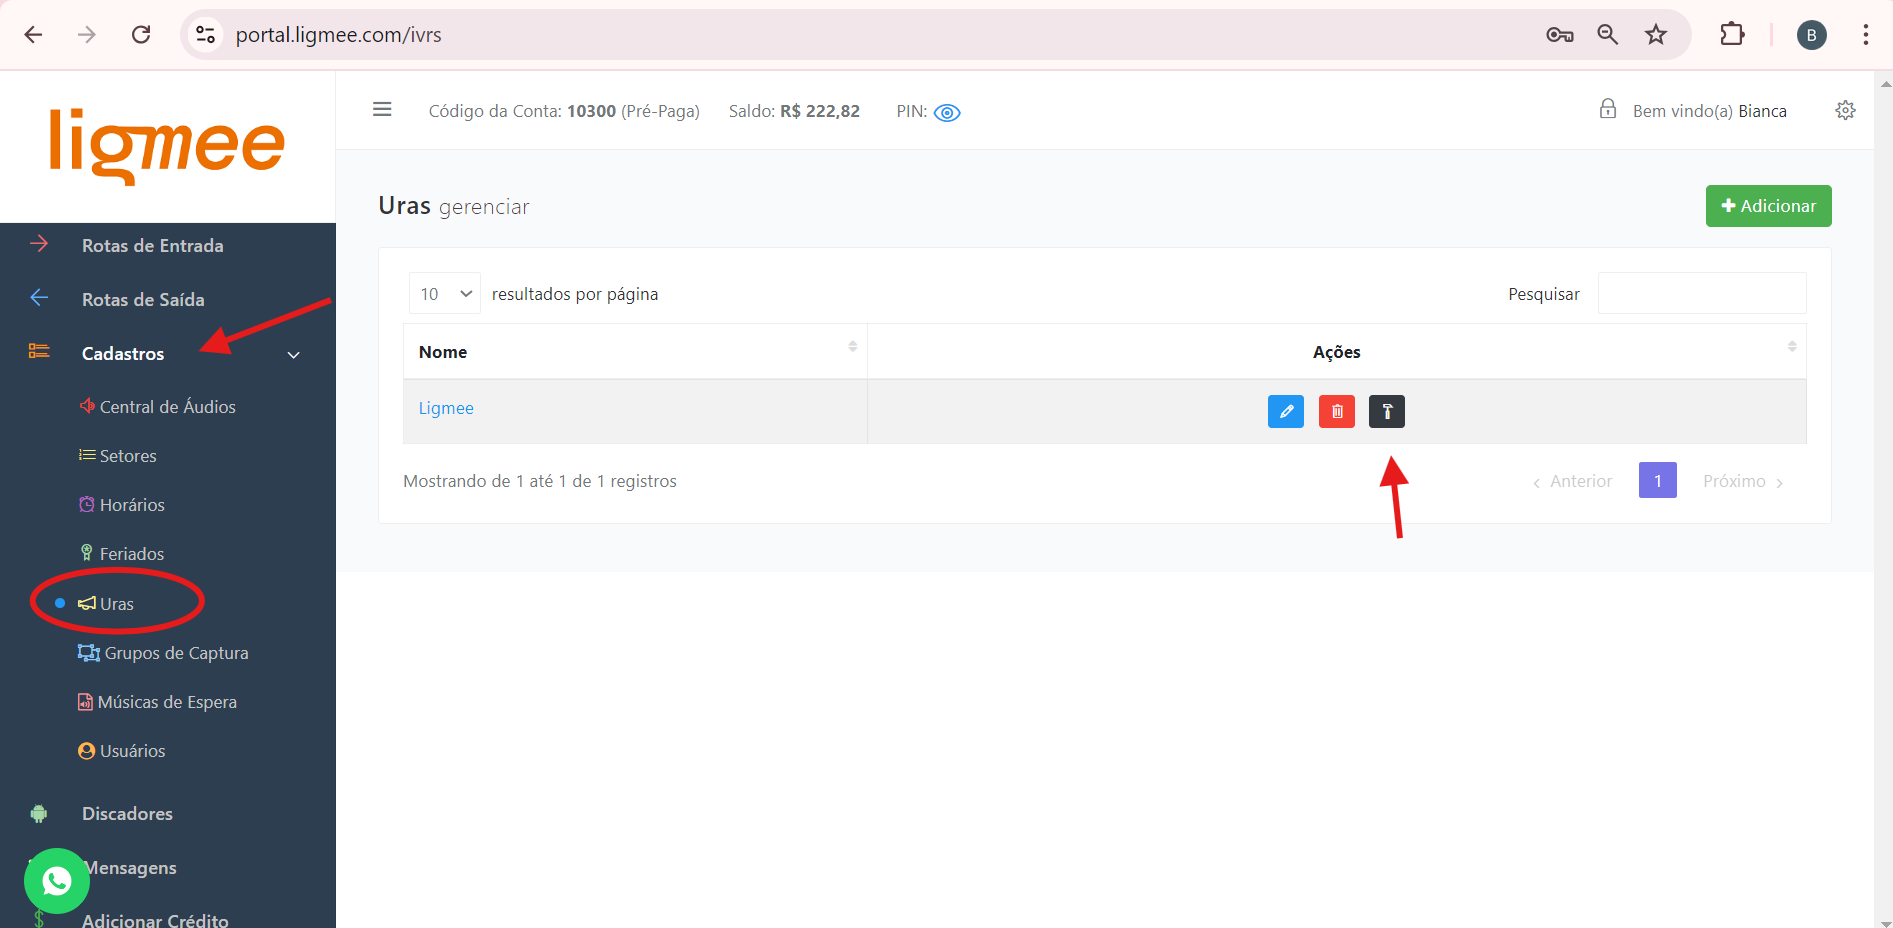Image resolution: width=1893 pixels, height=928 pixels.
Task: Open Músicas de Espera page
Action: point(167,702)
